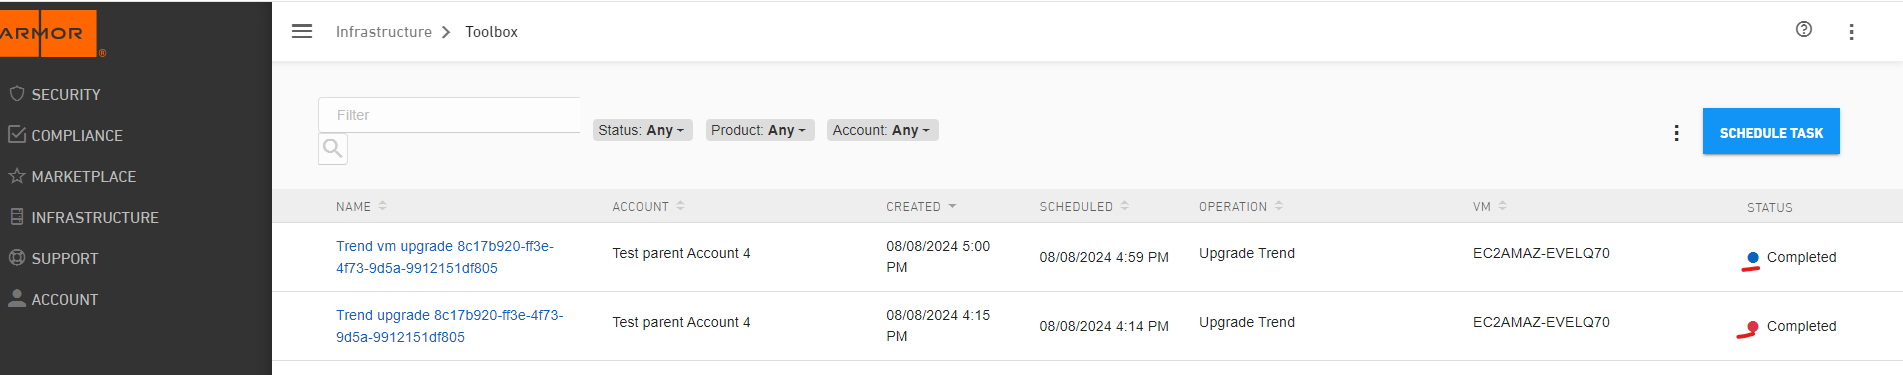1903x375 pixels.
Task: Open table options vertical dots menu
Action: pyautogui.click(x=1677, y=133)
